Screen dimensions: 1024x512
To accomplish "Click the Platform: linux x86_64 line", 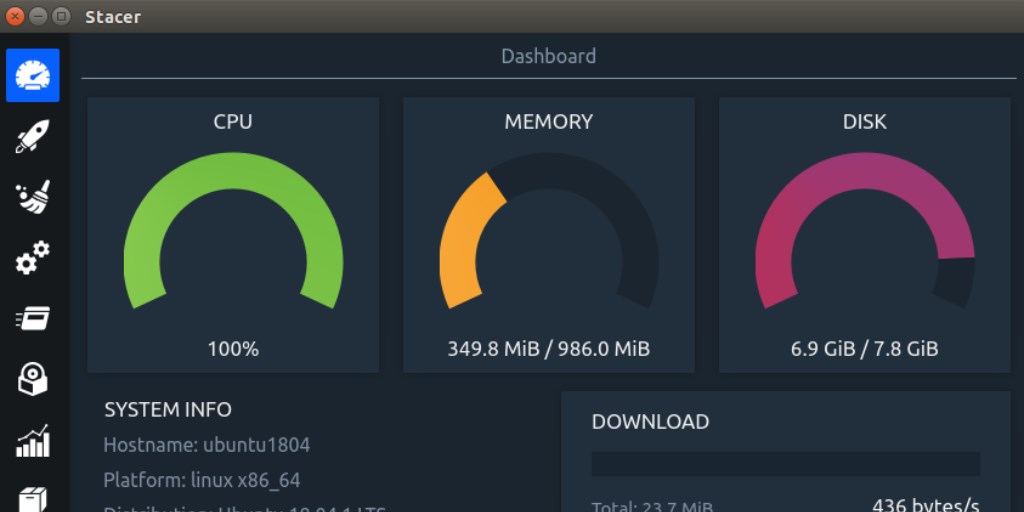I will 202,481.
